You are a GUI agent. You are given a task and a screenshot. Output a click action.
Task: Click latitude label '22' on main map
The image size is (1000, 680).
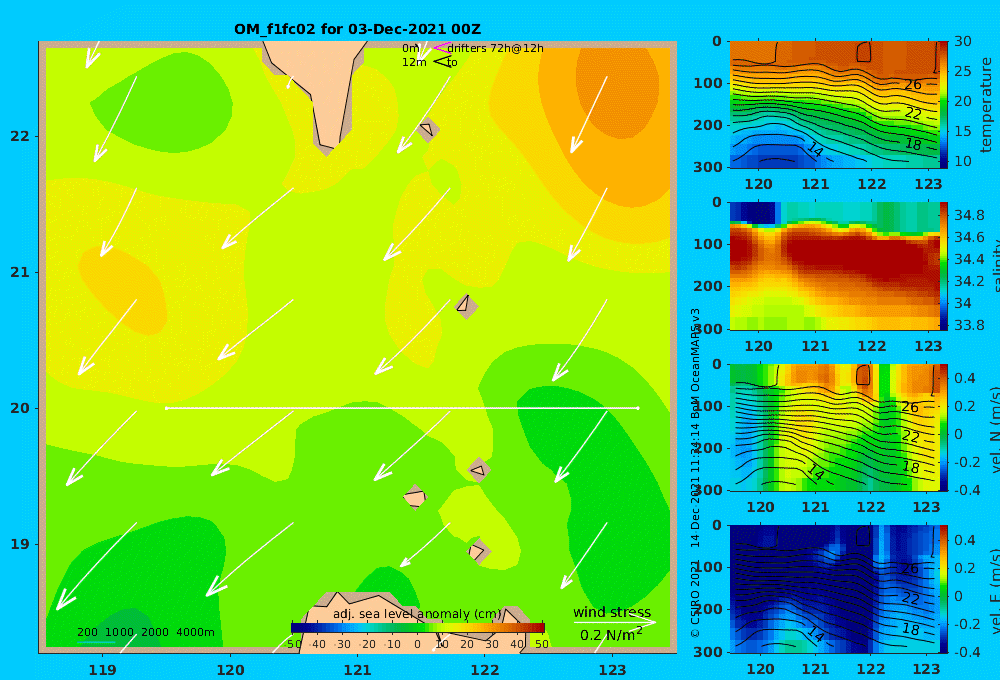(x=20, y=136)
